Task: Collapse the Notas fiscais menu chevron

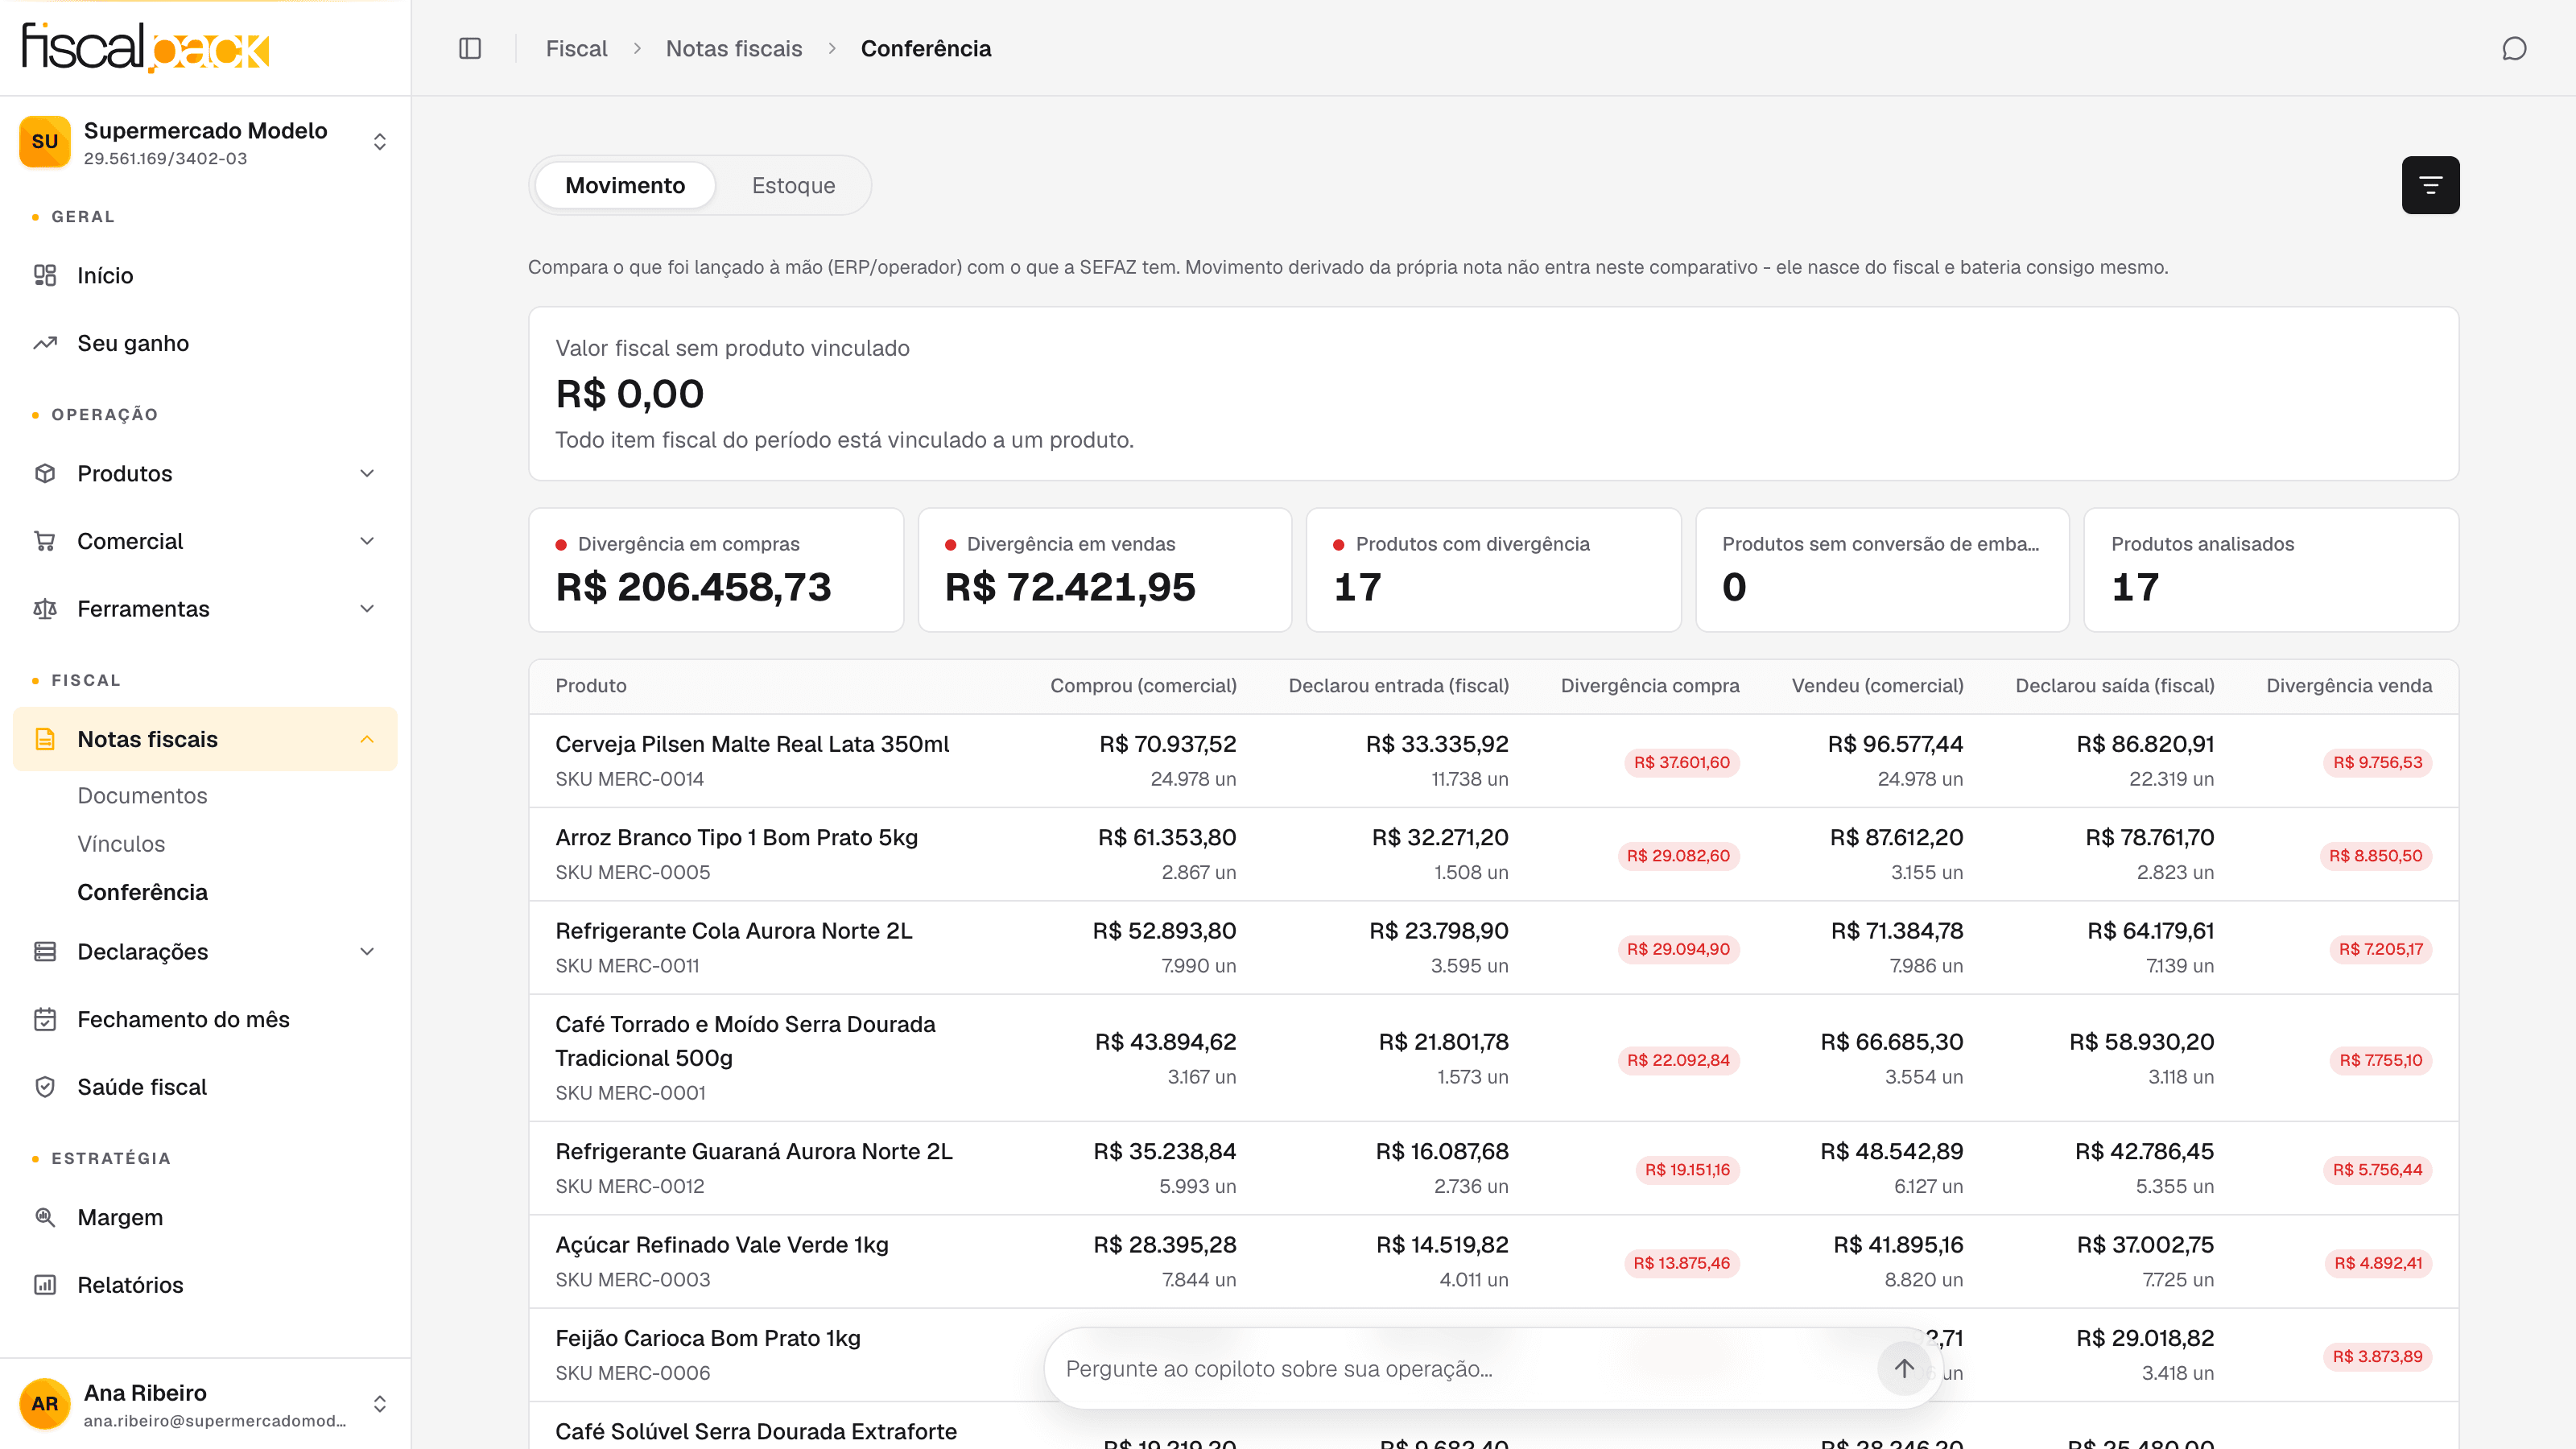Action: pyautogui.click(x=367, y=739)
